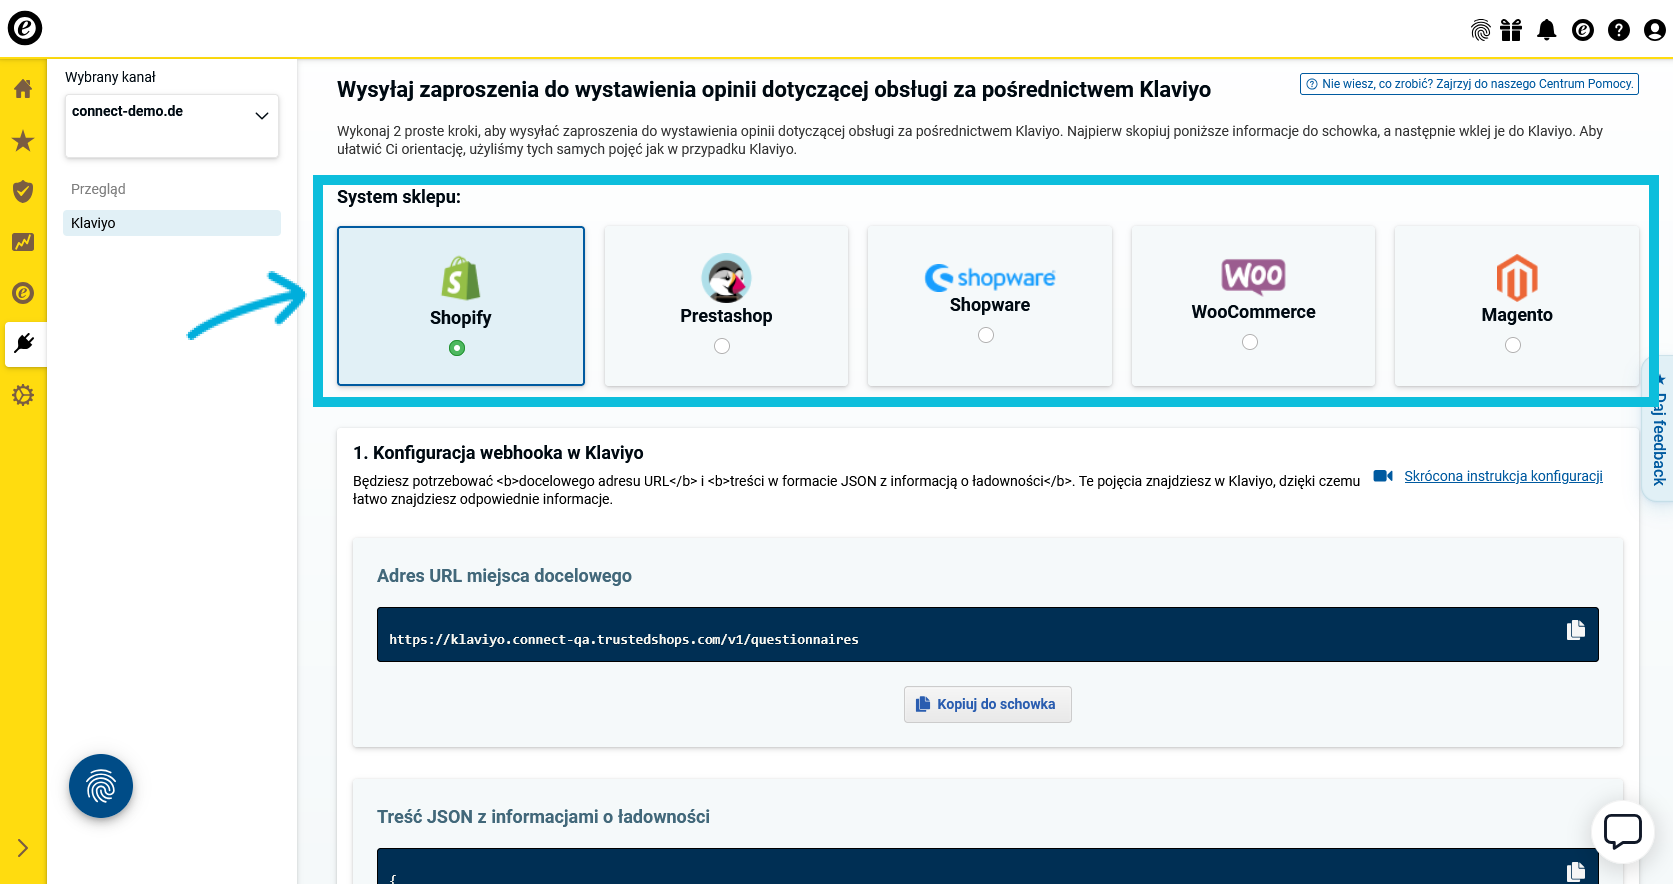Open the connect-demo.de channel dropdown
Image resolution: width=1673 pixels, height=884 pixels.
point(172,126)
